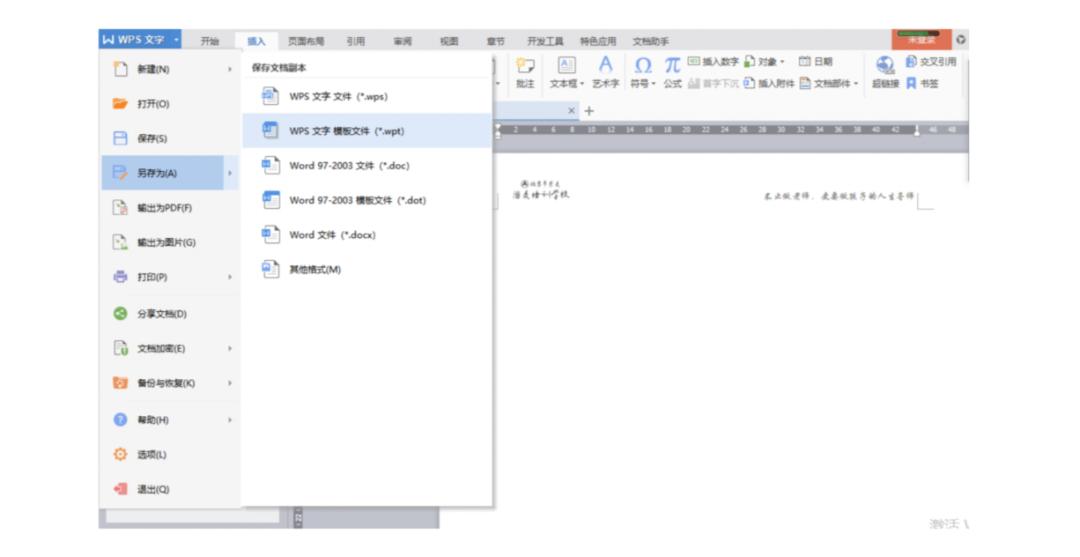Select 输出为PDF(F) export to PDF
This screenshot has height=557, width=1080.
pyautogui.click(x=169, y=208)
